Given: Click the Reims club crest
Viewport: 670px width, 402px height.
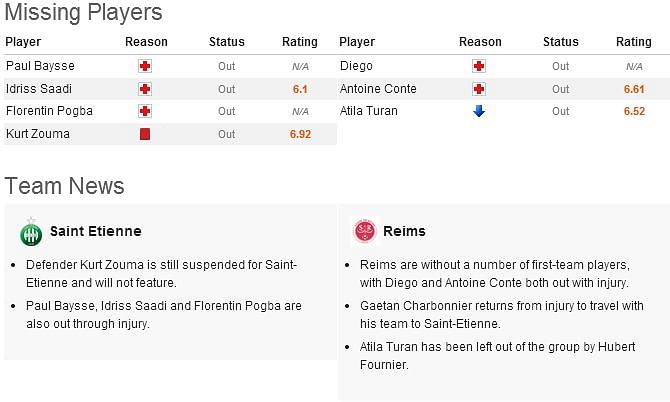Looking at the screenshot, I should [364, 232].
